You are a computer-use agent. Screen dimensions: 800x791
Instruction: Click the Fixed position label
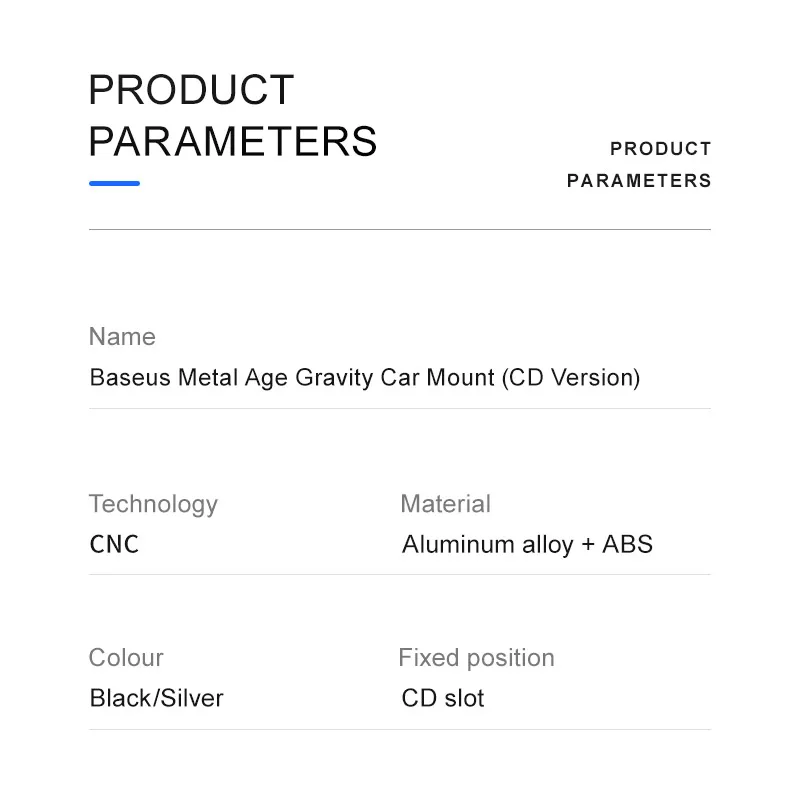coord(476,658)
